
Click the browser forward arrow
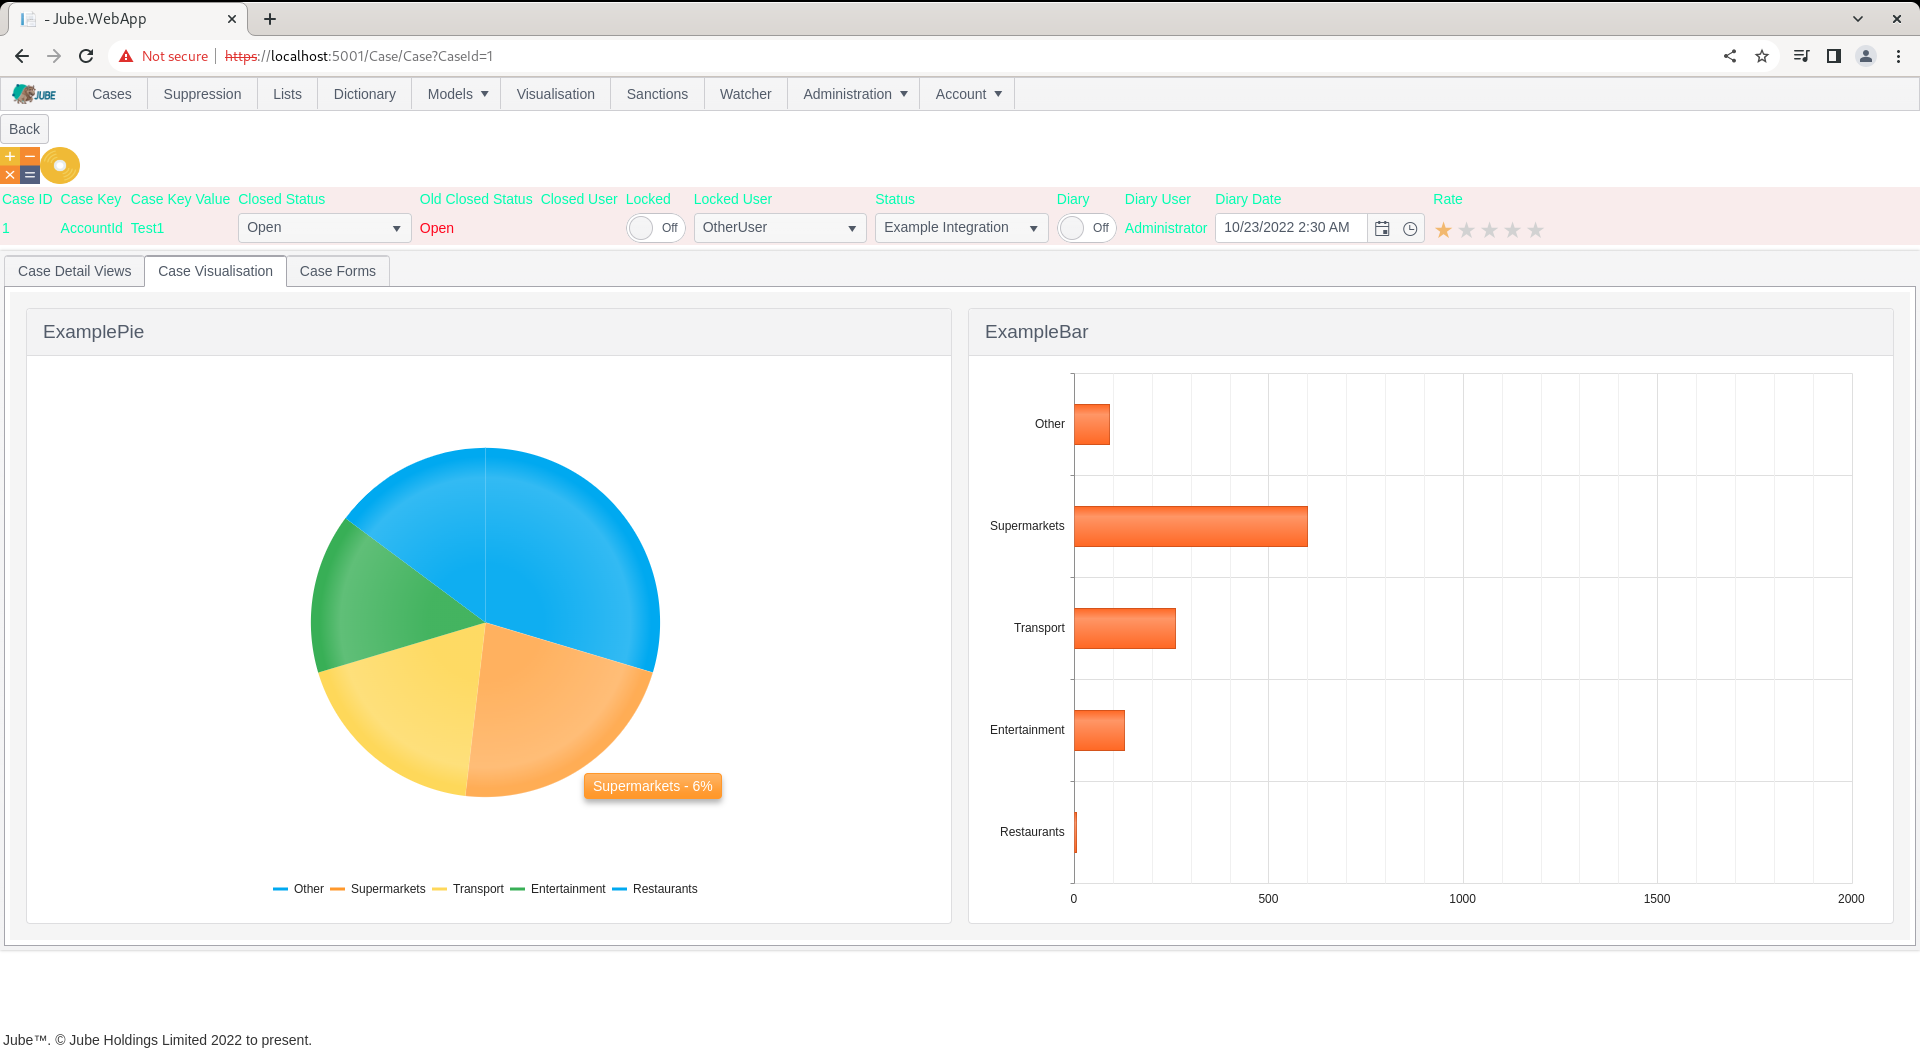tap(54, 56)
